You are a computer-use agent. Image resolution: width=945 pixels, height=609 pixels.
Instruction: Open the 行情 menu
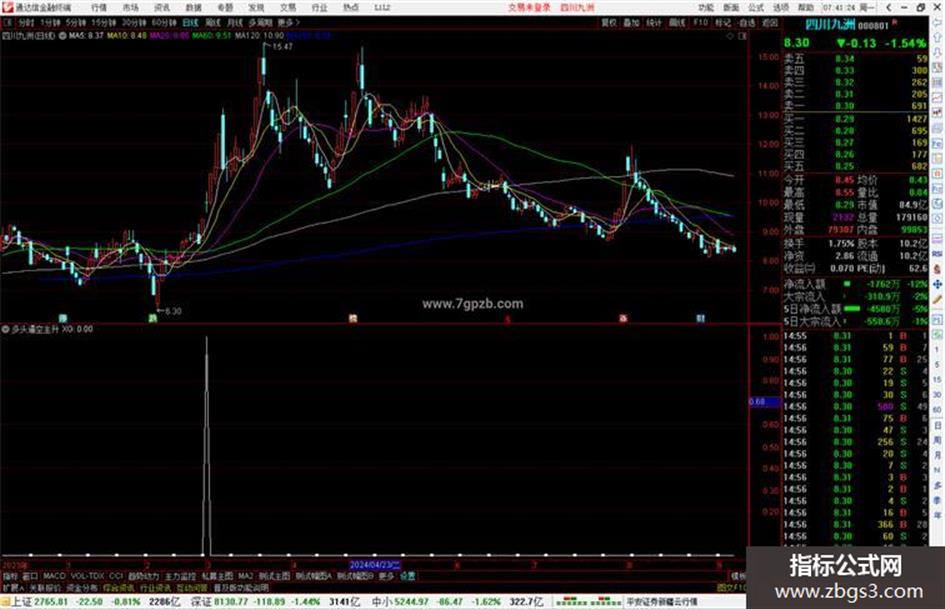tap(99, 7)
